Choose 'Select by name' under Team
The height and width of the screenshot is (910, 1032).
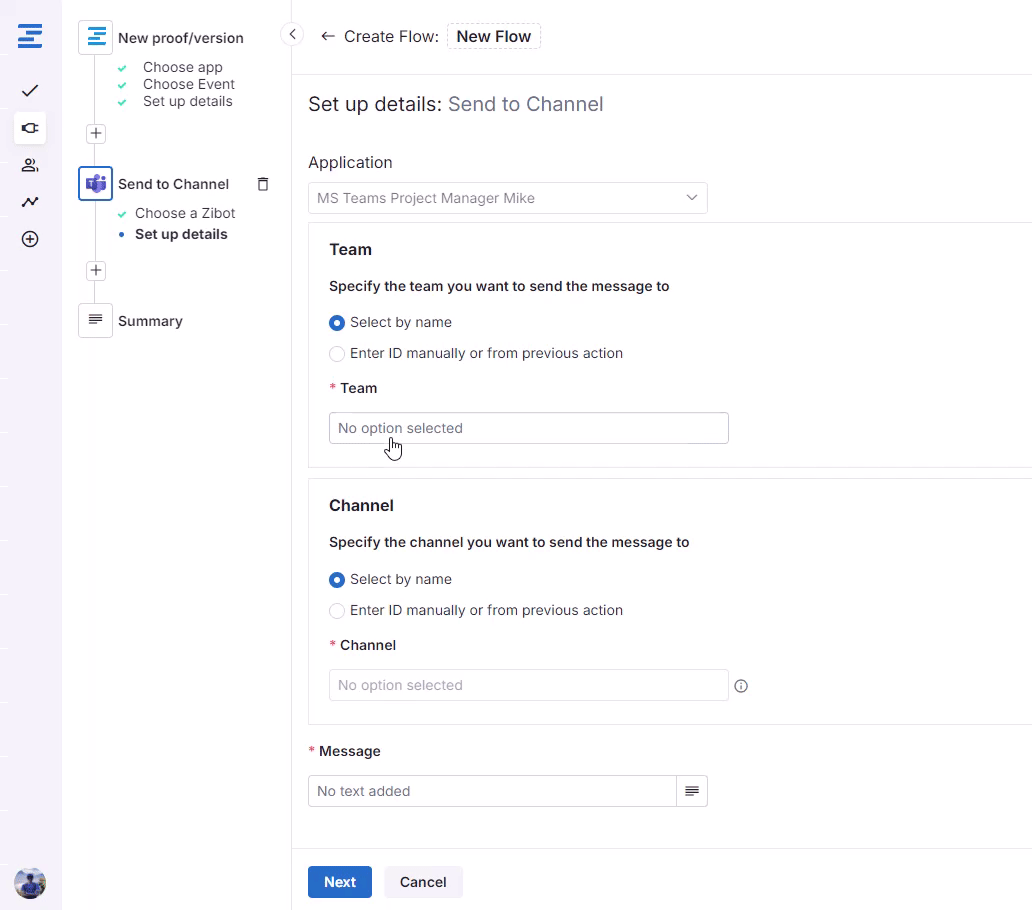(338, 323)
